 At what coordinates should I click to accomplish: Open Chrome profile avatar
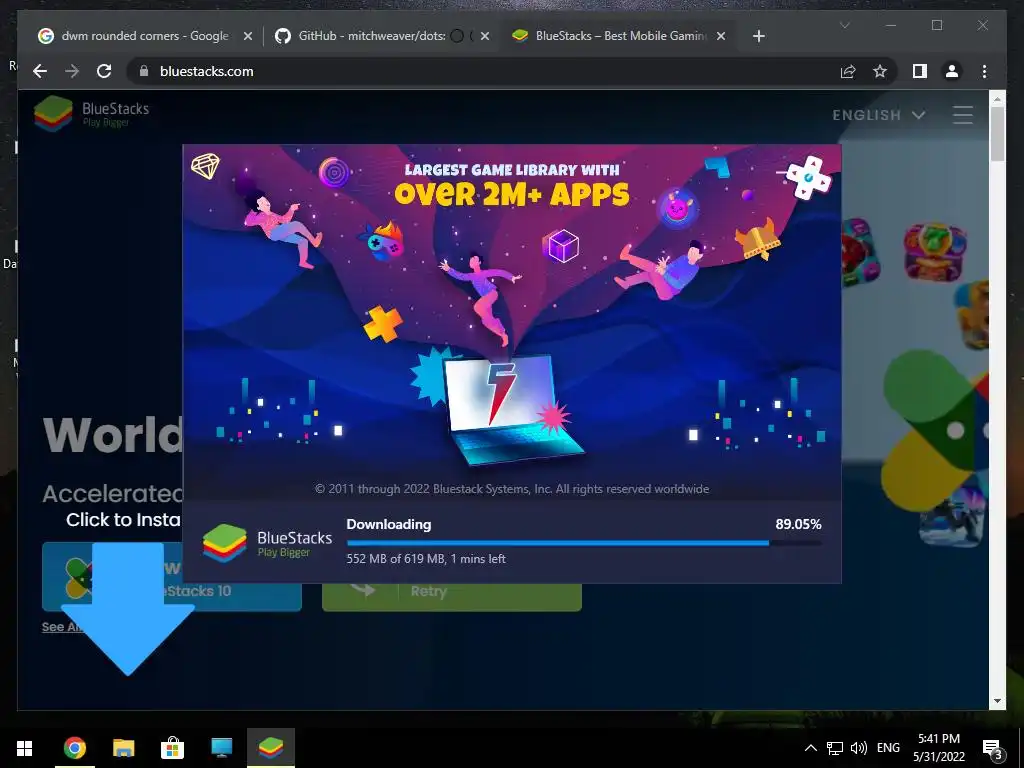[x=952, y=71]
